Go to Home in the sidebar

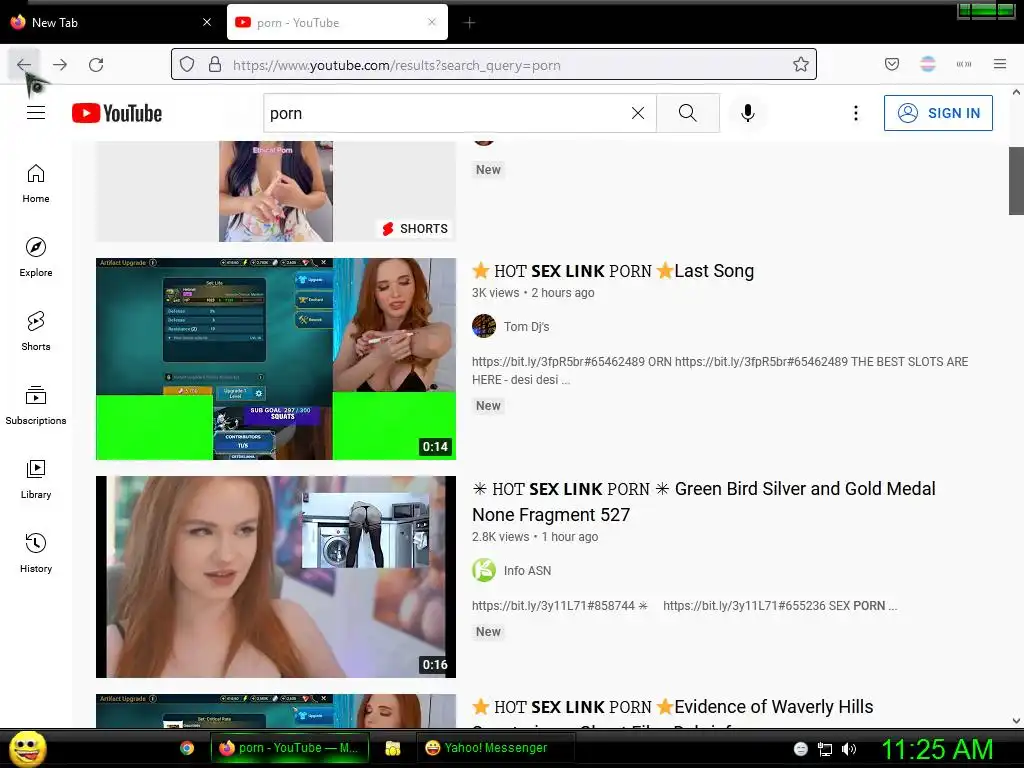click(x=36, y=184)
